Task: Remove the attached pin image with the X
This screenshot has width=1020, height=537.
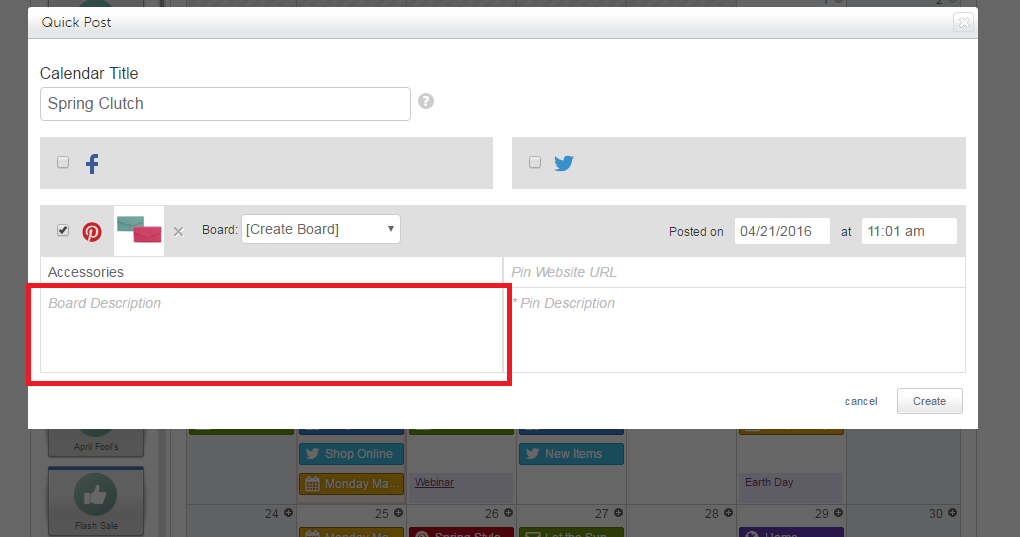Action: tap(178, 232)
